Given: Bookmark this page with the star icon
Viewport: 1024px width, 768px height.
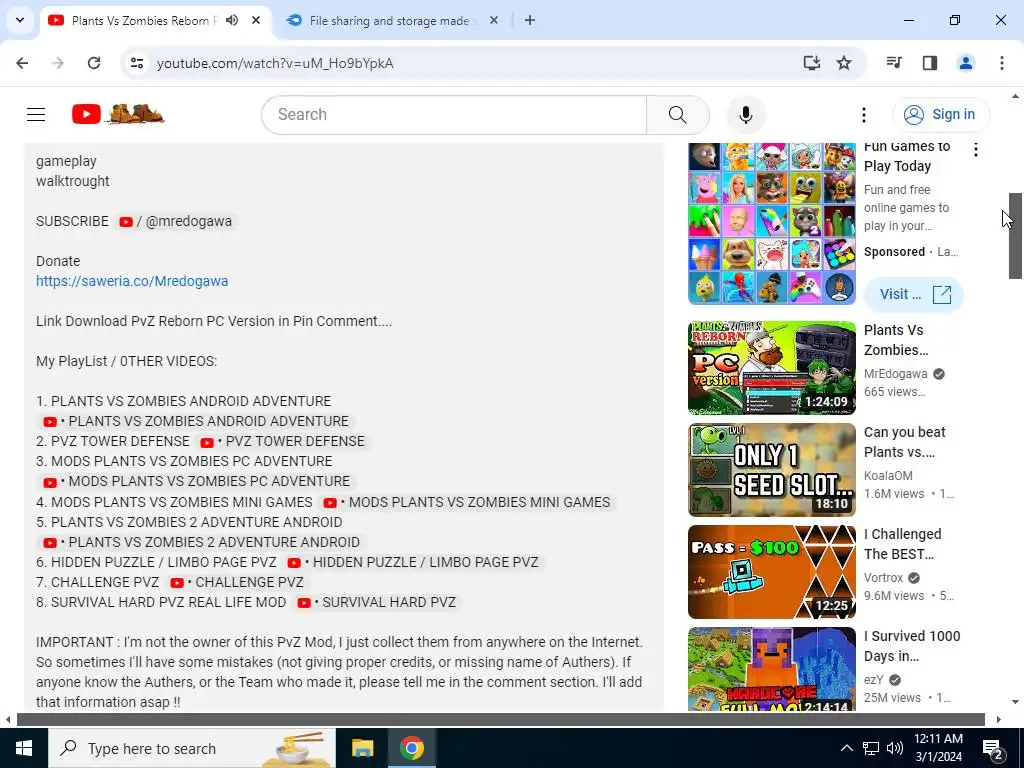Looking at the screenshot, I should pyautogui.click(x=844, y=63).
